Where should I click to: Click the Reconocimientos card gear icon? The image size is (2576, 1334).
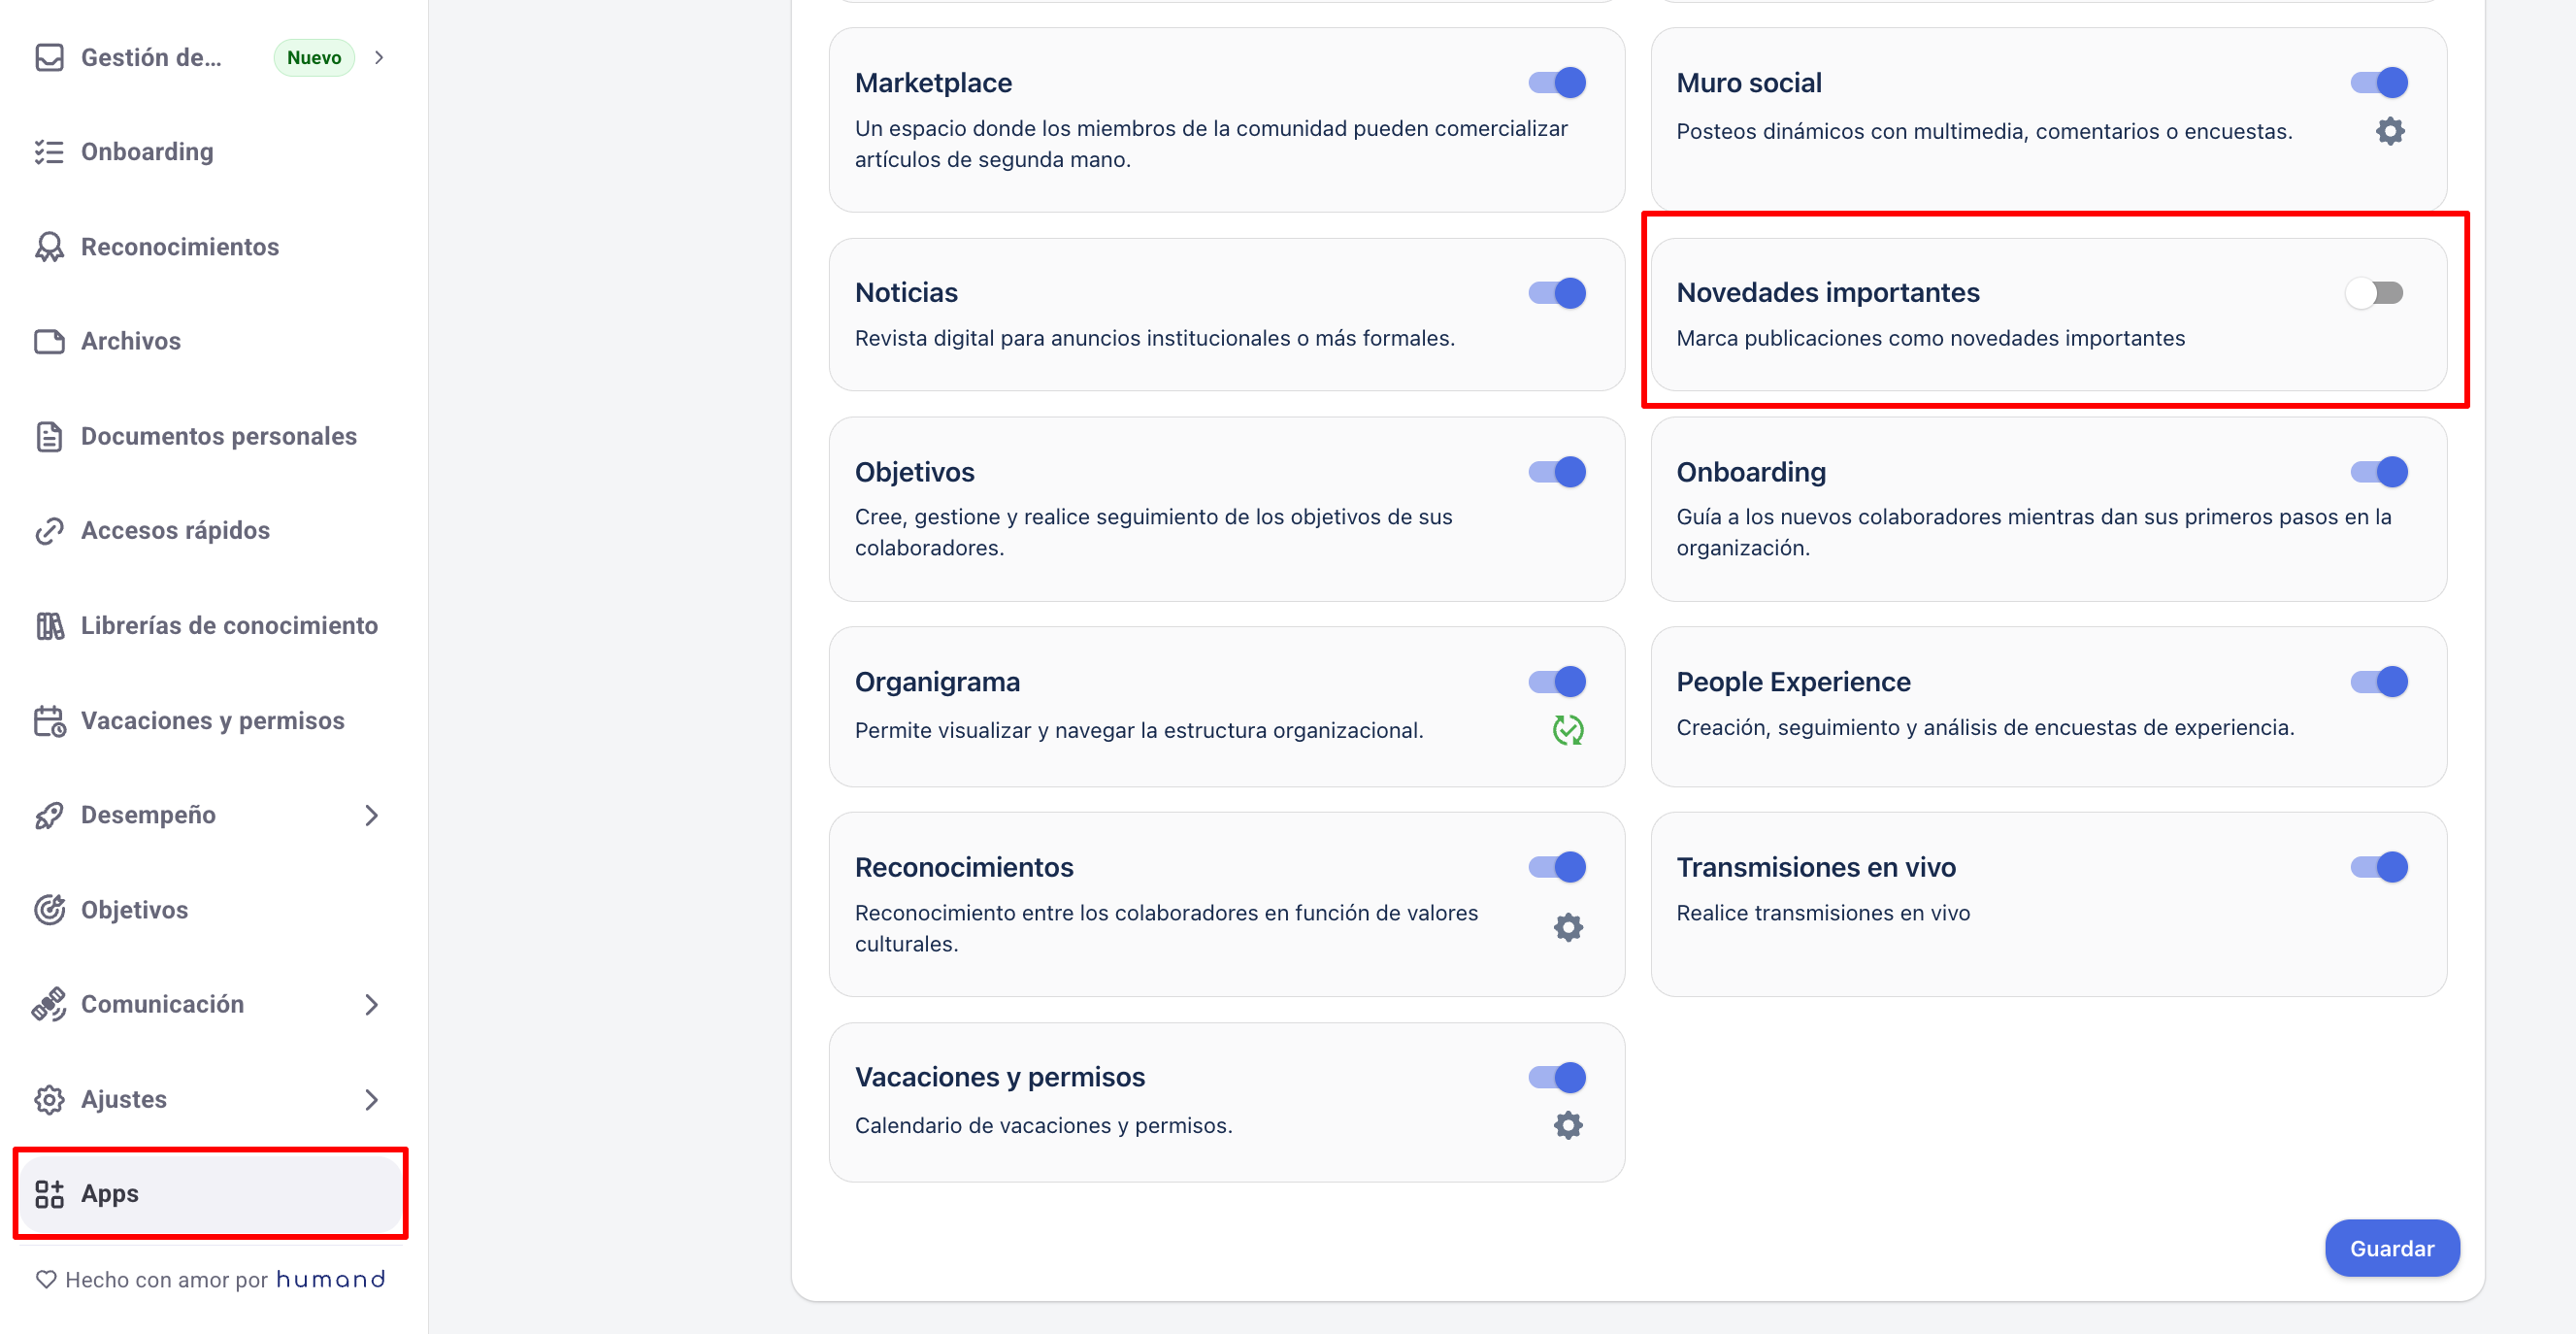pos(1567,927)
